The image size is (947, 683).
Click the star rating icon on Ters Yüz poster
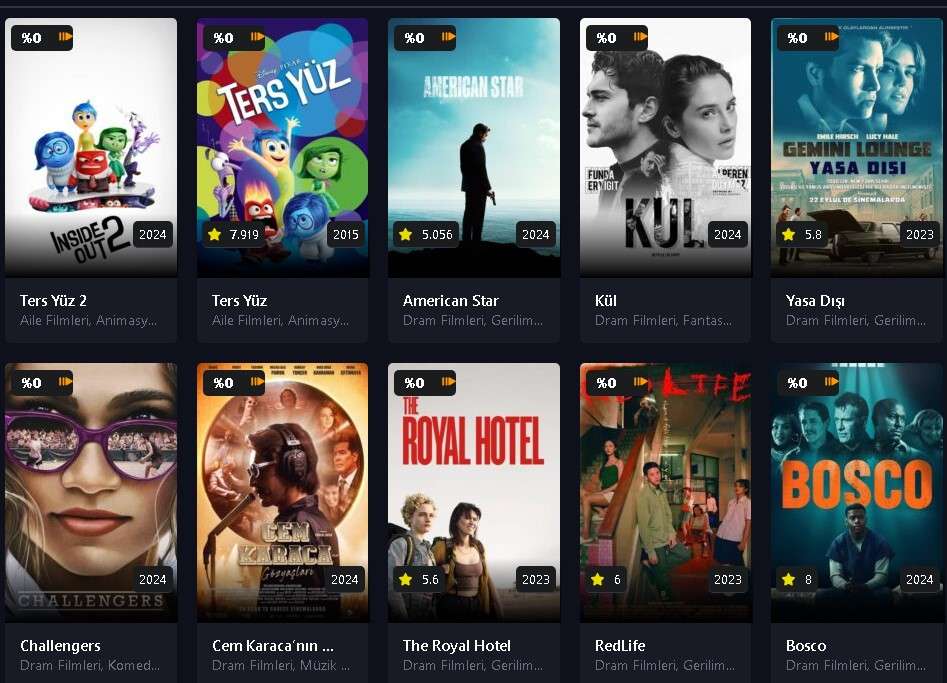[214, 234]
